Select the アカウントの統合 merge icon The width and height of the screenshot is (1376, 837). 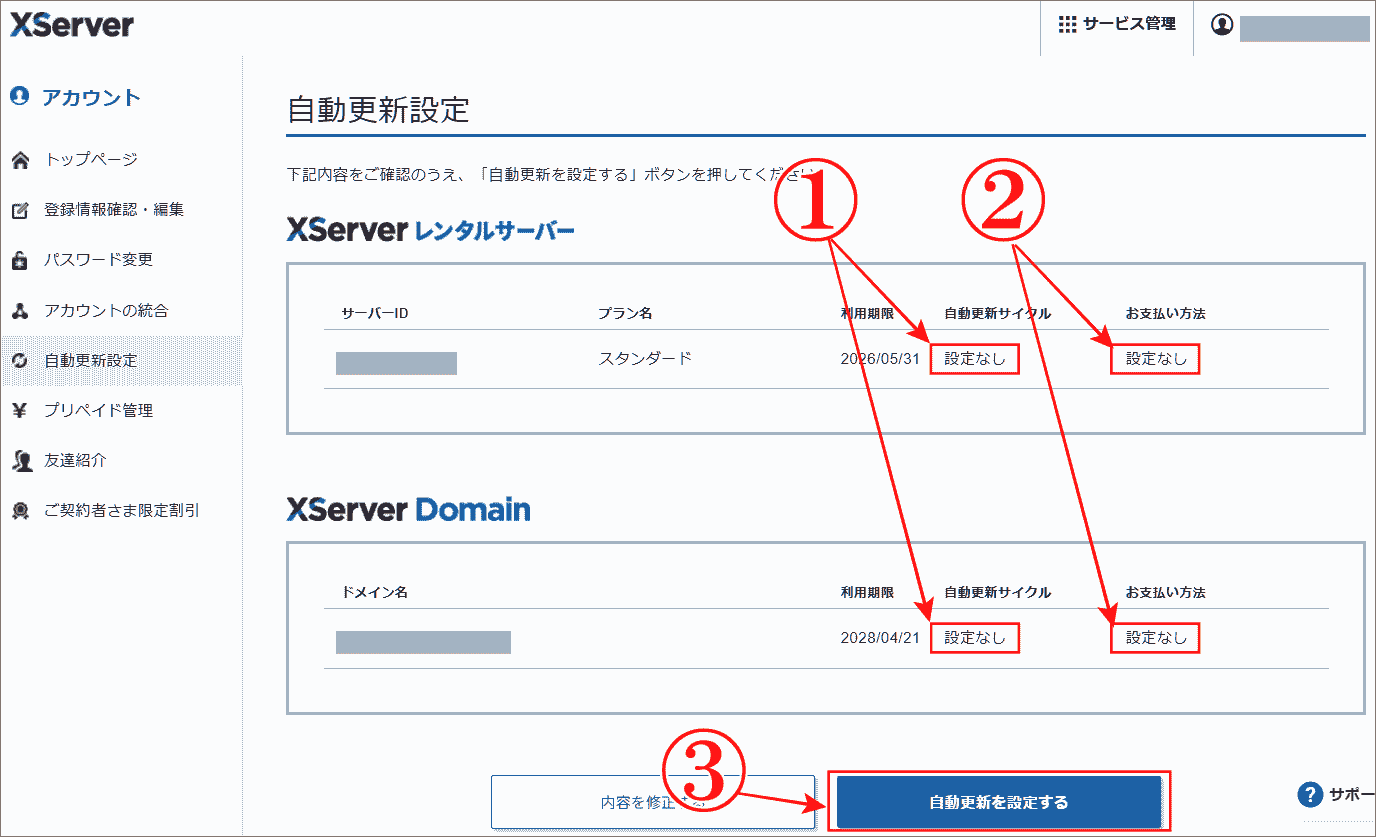coord(21,310)
